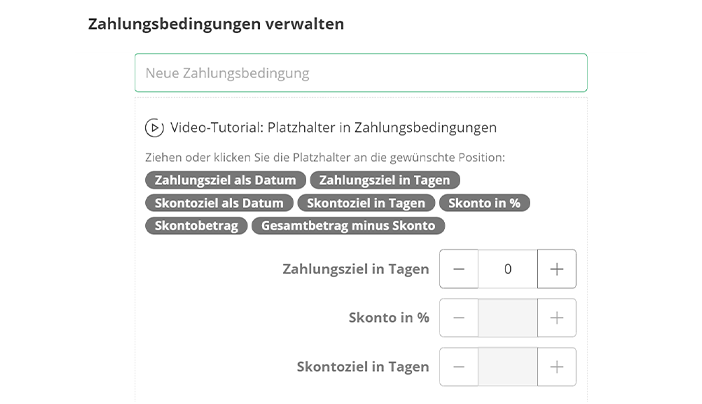The width and height of the screenshot is (702, 404).
Task: Decrease Zahlungsziel in Tagen with minus
Action: [459, 269]
